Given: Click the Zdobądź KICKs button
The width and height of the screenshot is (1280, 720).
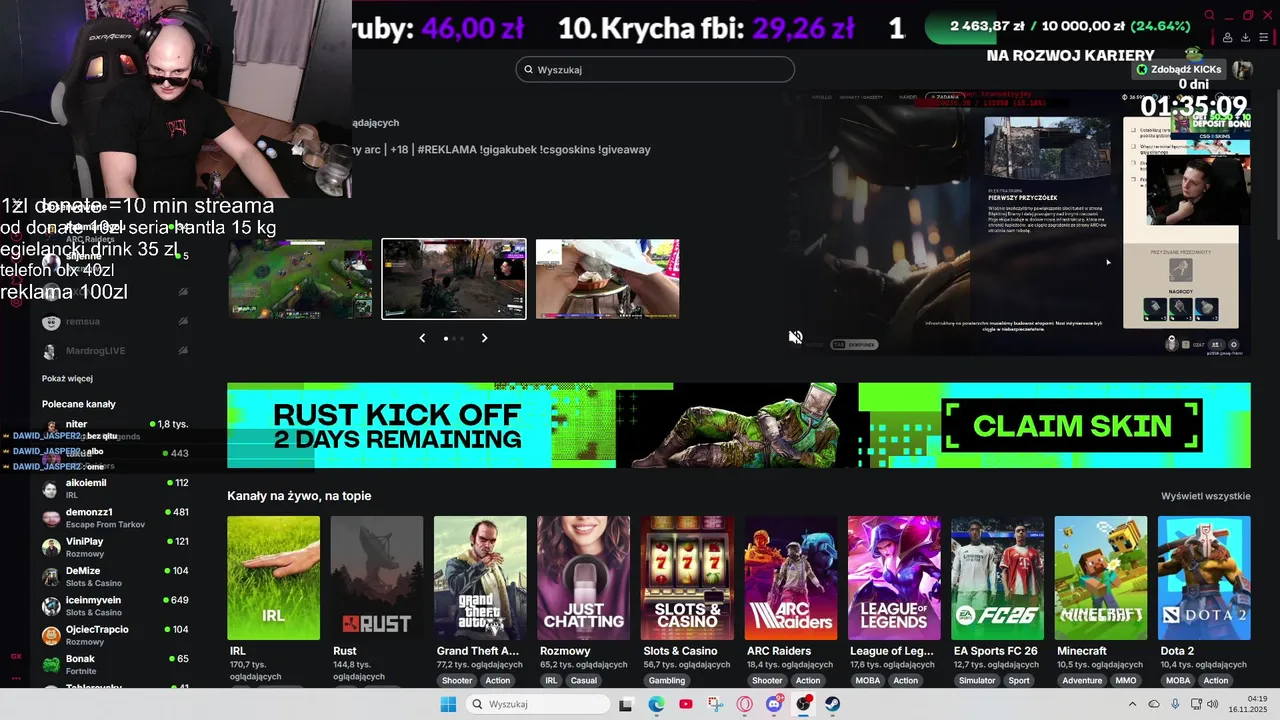Looking at the screenshot, I should tap(1179, 69).
